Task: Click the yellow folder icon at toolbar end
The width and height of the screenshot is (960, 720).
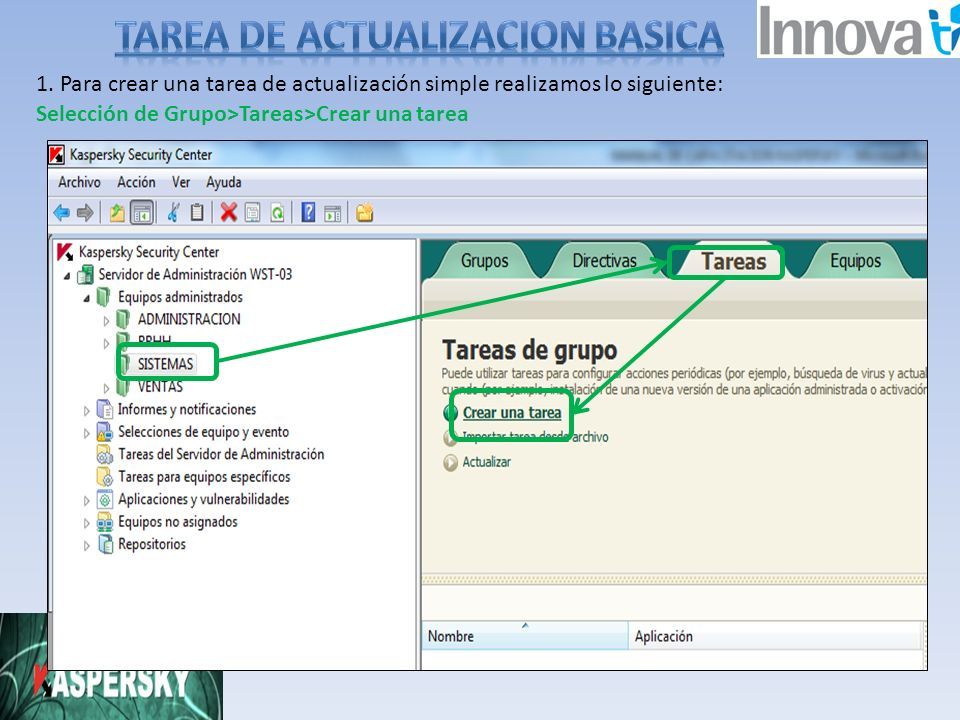Action: pyautogui.click(x=365, y=212)
